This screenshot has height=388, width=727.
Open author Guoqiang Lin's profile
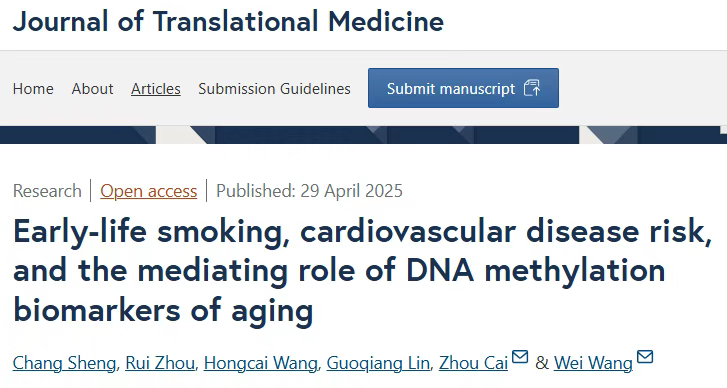[x=378, y=363]
